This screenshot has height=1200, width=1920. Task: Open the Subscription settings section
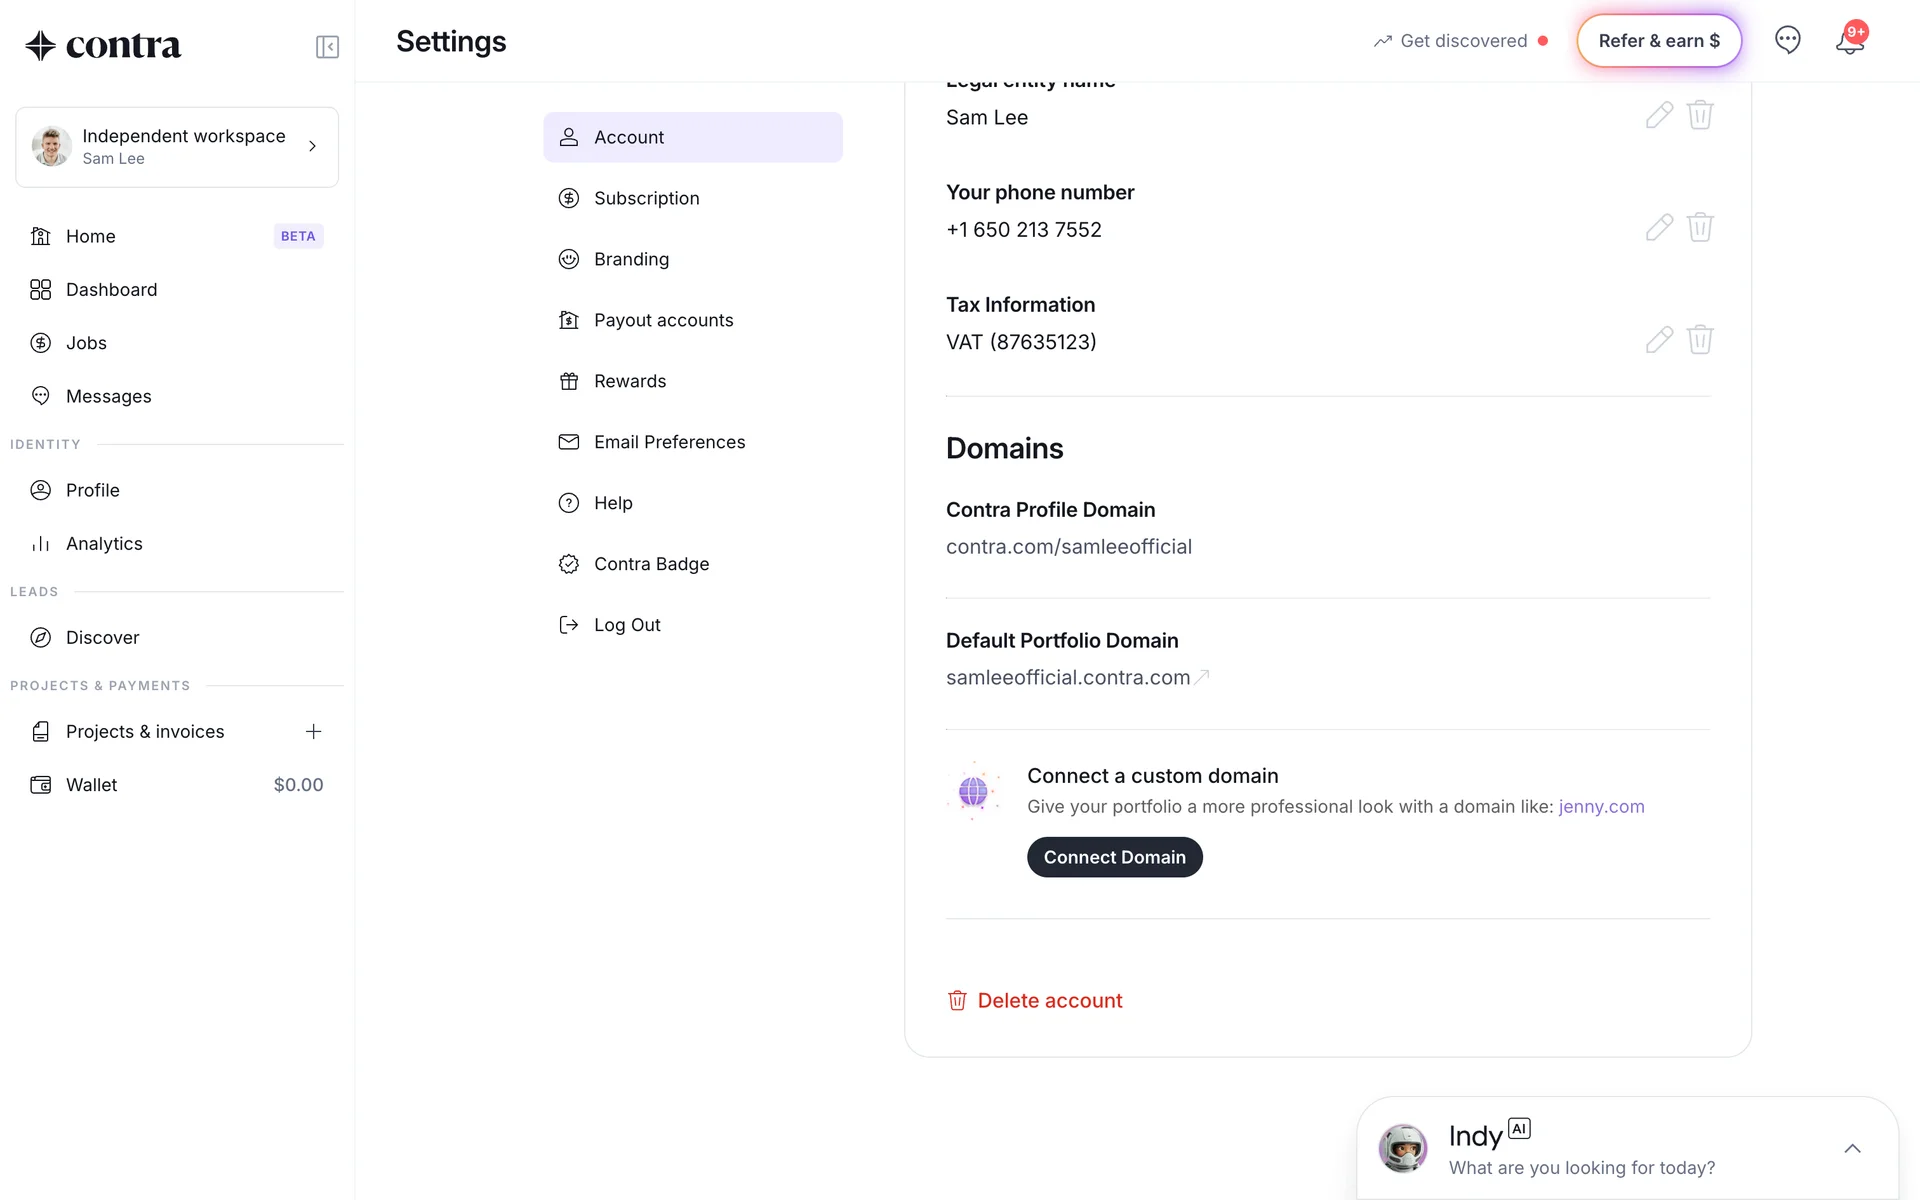tap(646, 198)
